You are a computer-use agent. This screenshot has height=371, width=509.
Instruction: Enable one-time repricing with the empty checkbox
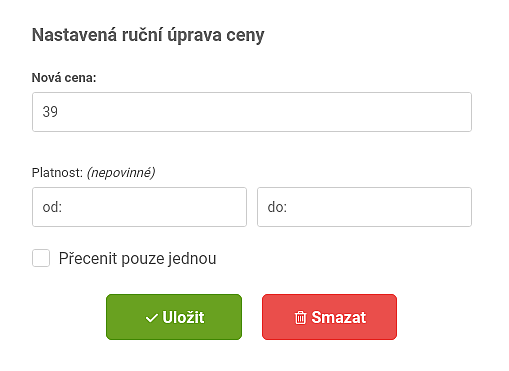click(x=41, y=258)
